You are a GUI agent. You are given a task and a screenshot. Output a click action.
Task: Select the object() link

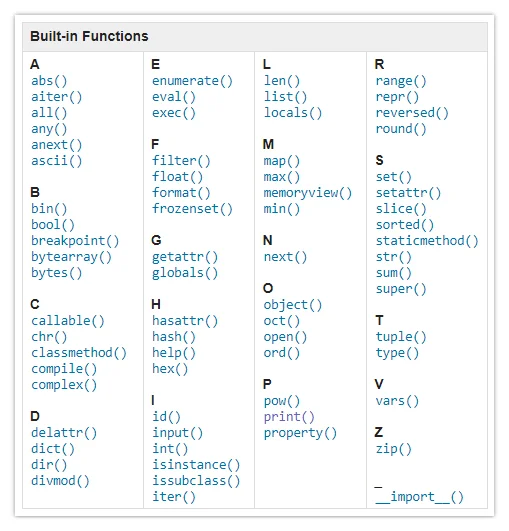coord(293,305)
